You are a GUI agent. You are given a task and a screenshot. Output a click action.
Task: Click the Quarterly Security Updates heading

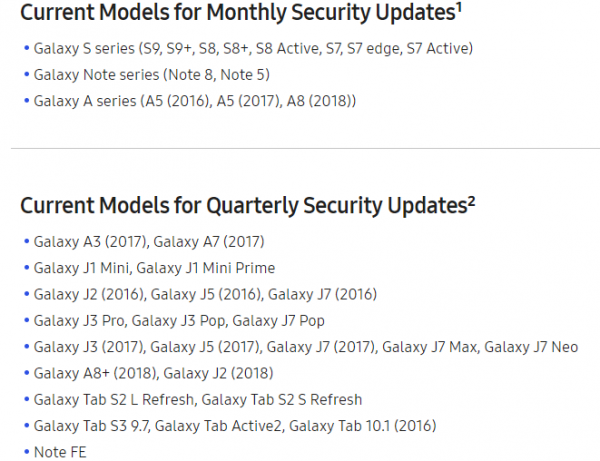click(x=242, y=206)
